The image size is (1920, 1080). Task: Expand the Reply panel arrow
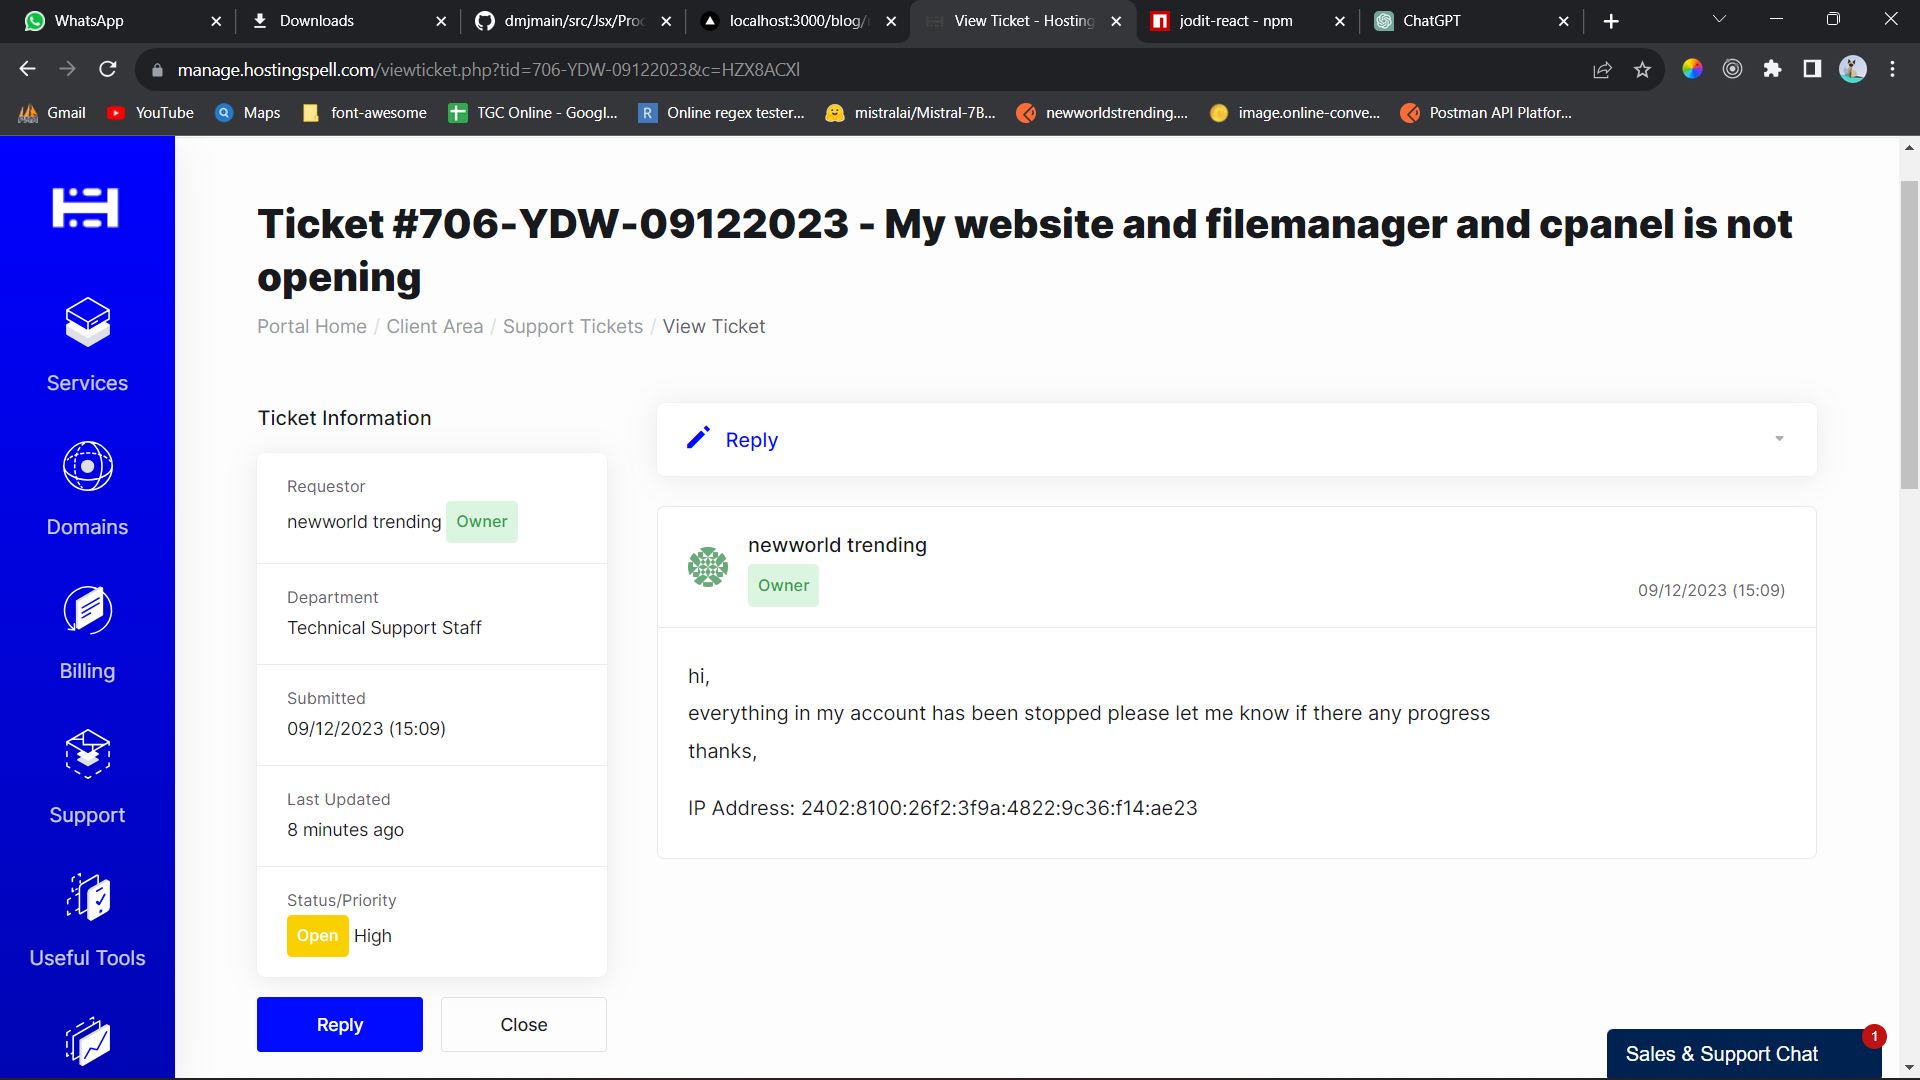1779,439
